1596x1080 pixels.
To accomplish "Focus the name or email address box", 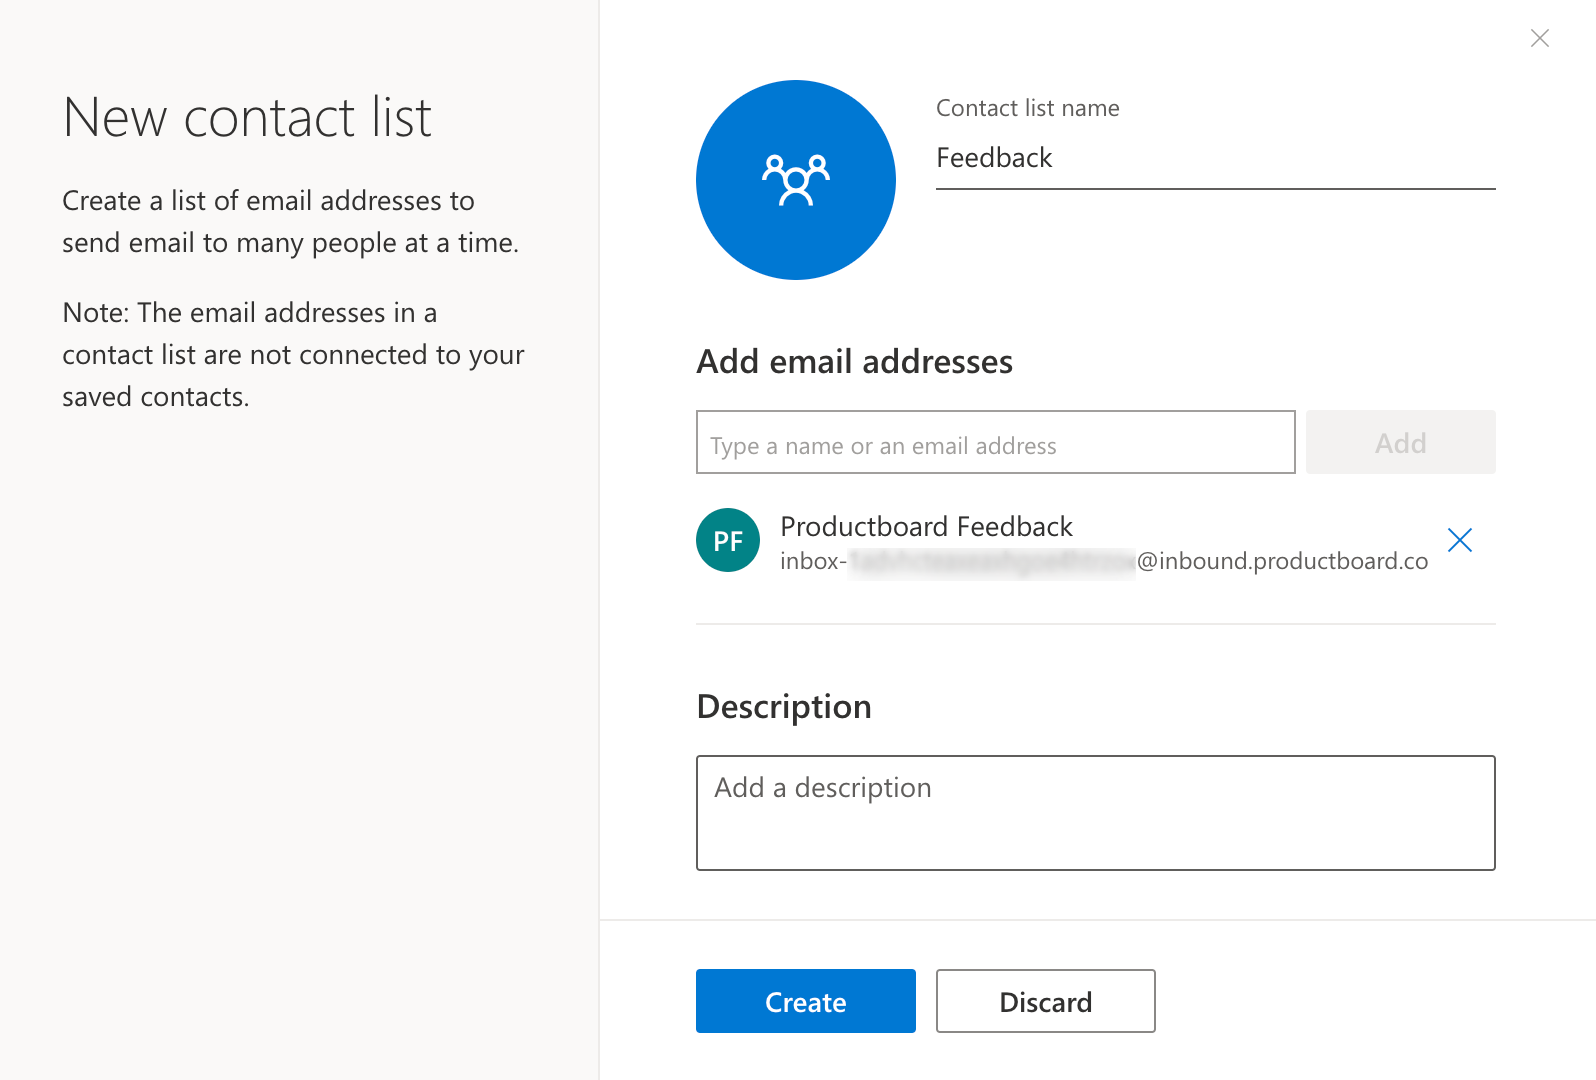I will pos(996,442).
